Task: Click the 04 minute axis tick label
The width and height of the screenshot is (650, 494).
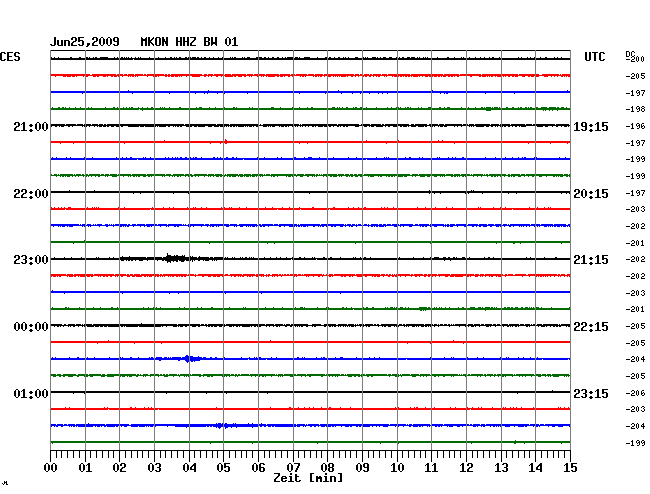Action: pos(189,467)
